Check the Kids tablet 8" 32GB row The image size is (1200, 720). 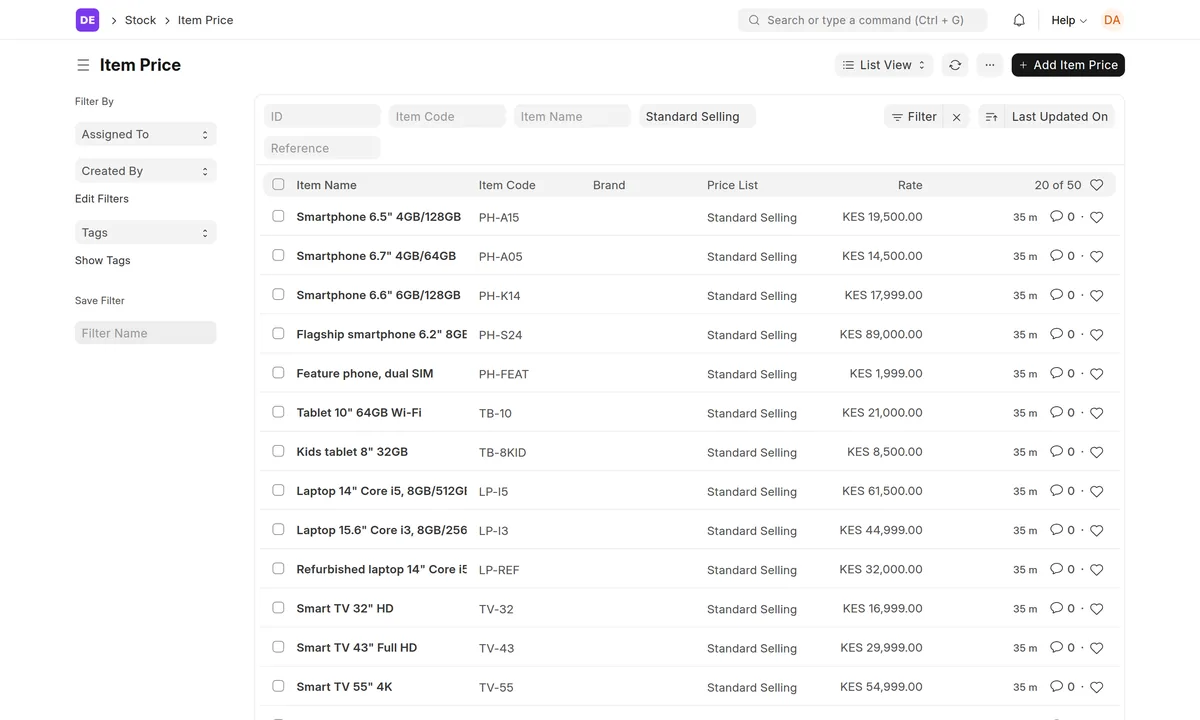(x=278, y=451)
